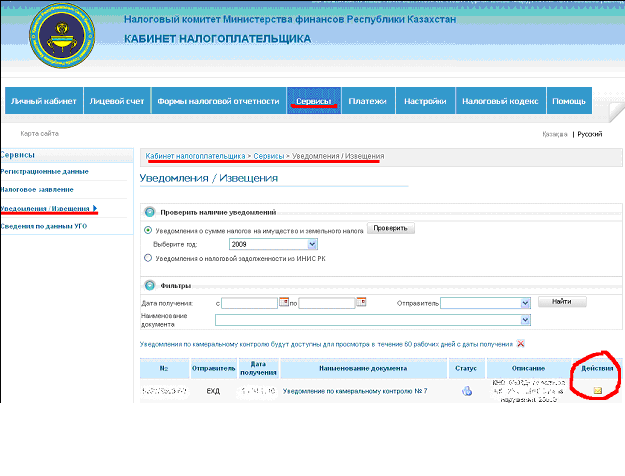Dismiss the notice with the red X icon
This screenshot has width=625, height=476.
pos(521,344)
